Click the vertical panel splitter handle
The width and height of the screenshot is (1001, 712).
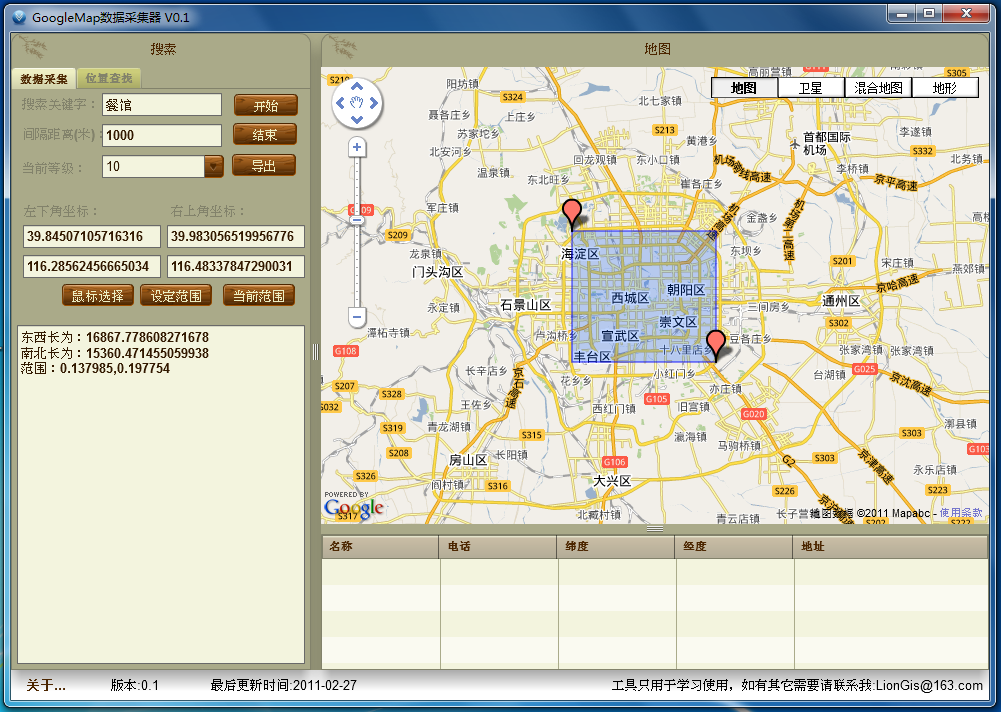coord(315,352)
